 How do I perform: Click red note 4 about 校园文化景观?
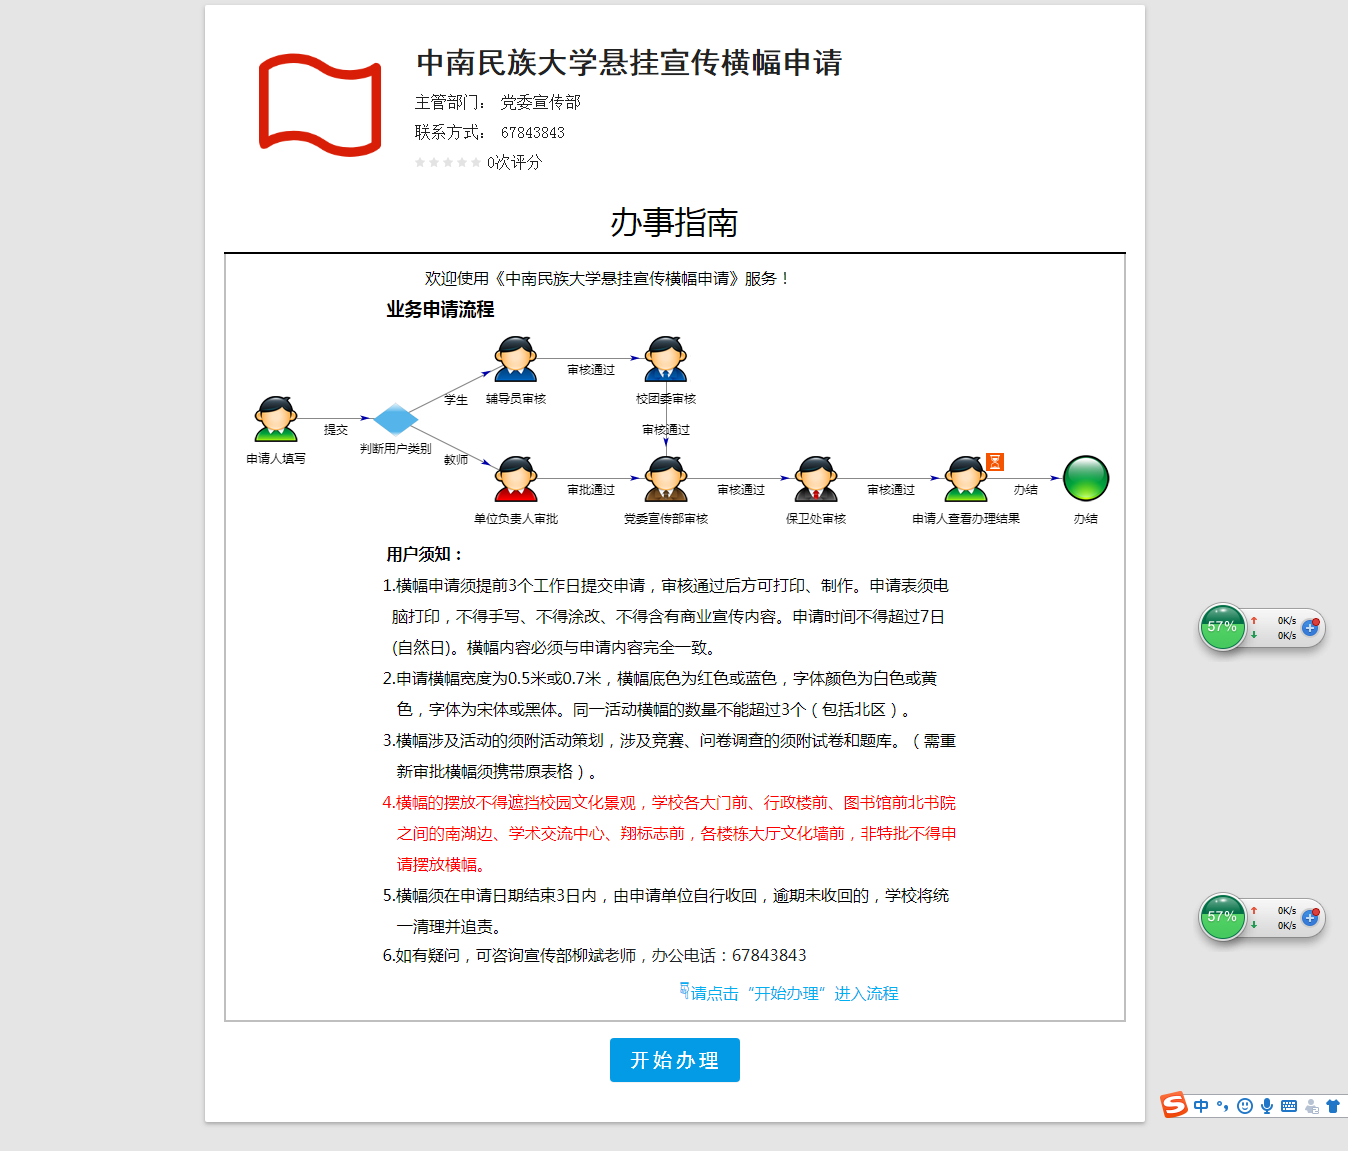669,833
